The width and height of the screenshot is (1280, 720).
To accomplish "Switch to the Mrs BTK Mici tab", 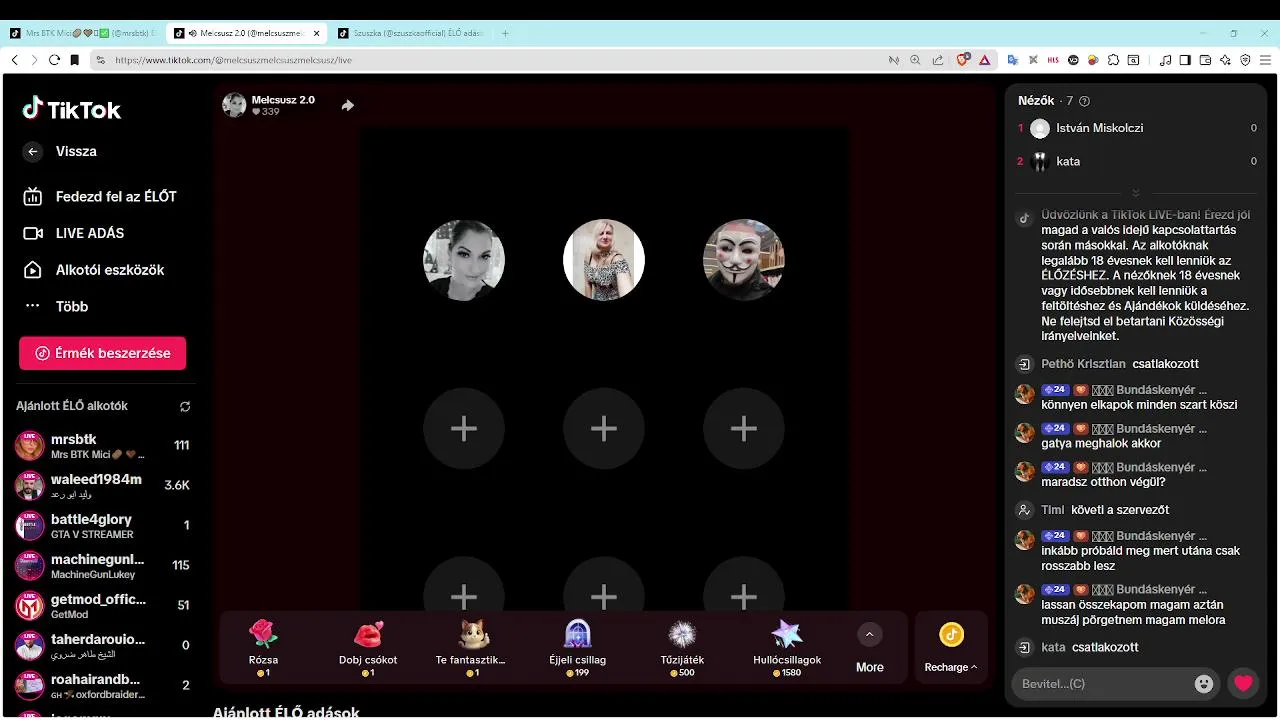I will [83, 33].
